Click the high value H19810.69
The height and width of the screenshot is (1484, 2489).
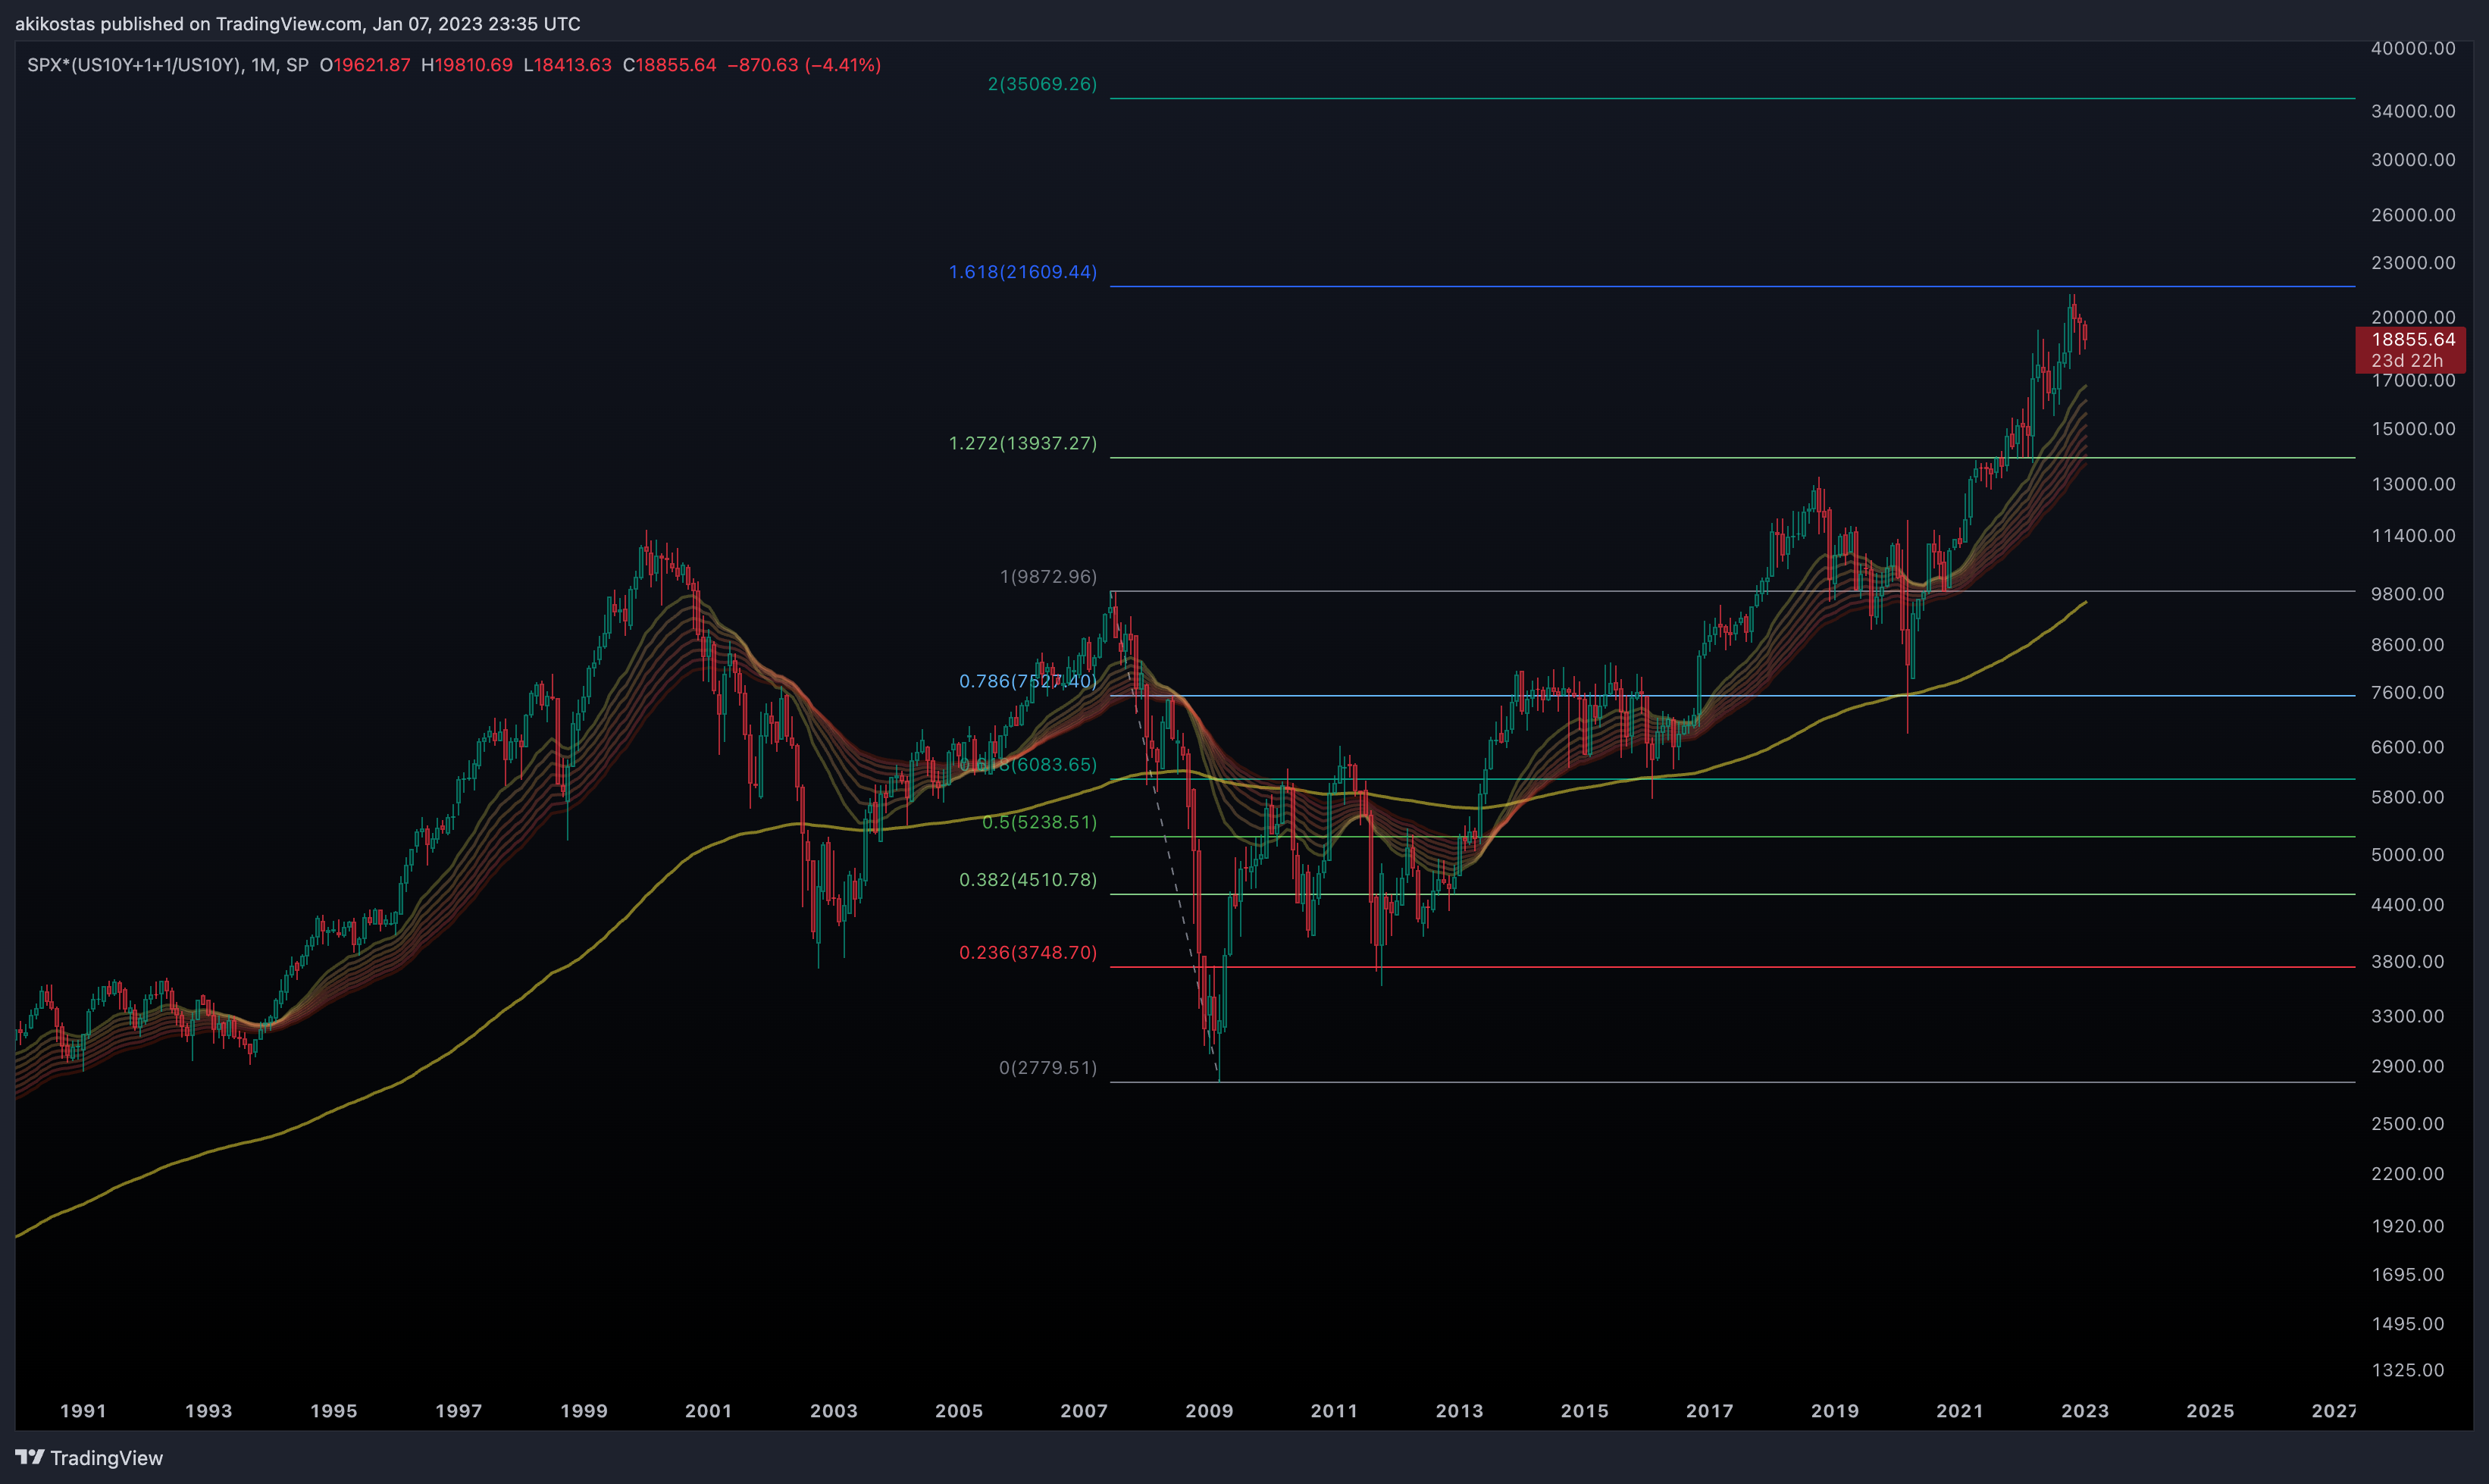coord(467,65)
